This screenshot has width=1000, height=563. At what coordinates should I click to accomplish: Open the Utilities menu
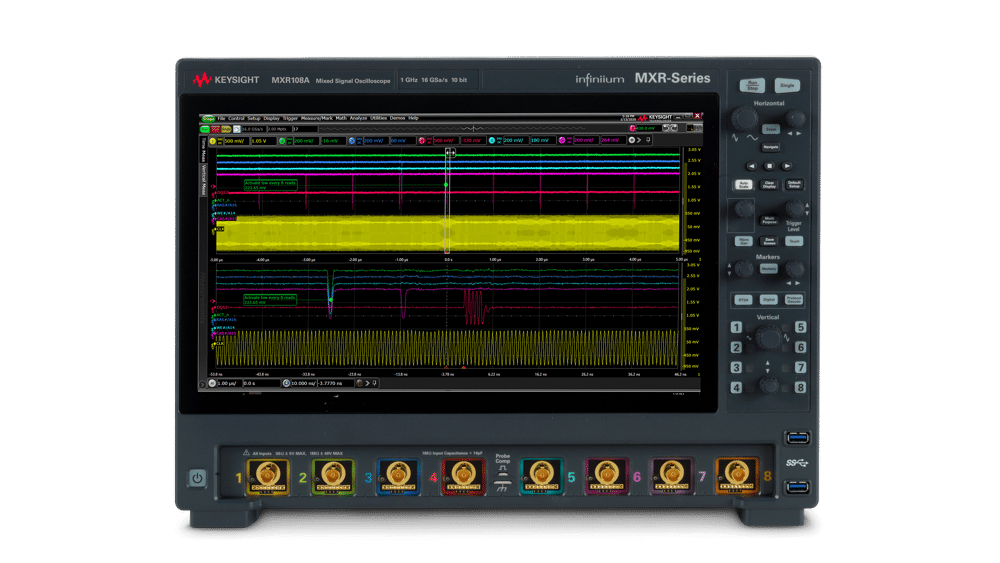coord(379,118)
